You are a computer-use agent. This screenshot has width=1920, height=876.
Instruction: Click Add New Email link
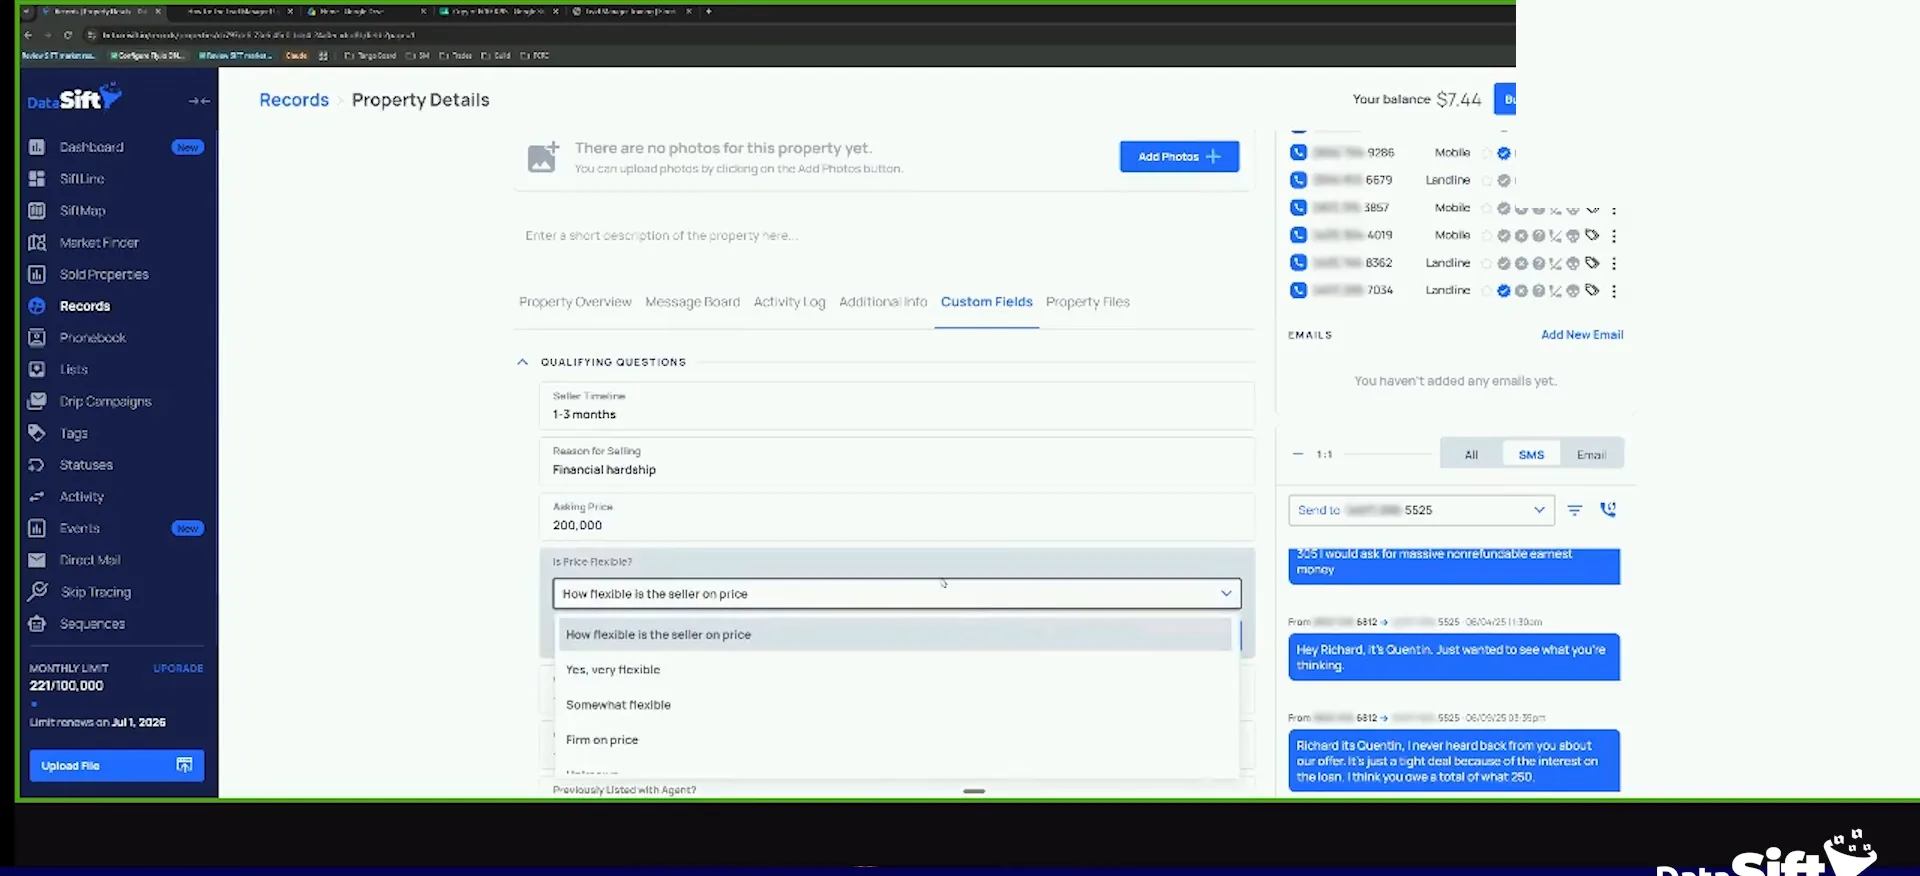[x=1581, y=335]
